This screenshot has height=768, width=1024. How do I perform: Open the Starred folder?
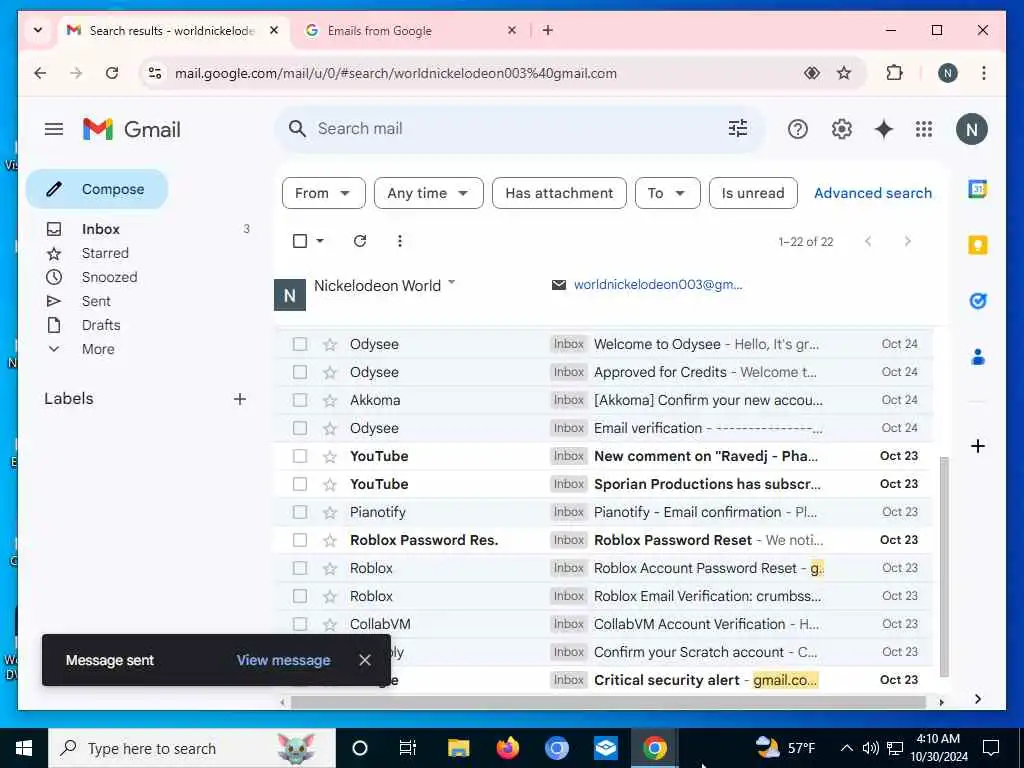tap(105, 253)
